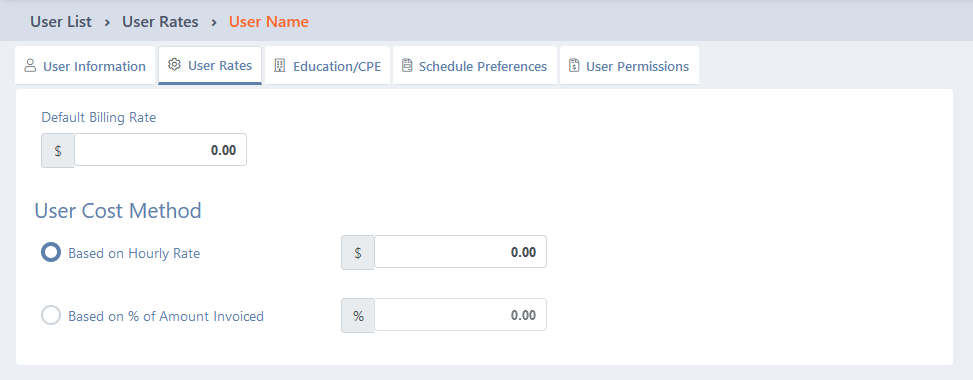This screenshot has height=380, width=973.
Task: Click the gear icon on User Rates tab
Action: tap(174, 65)
